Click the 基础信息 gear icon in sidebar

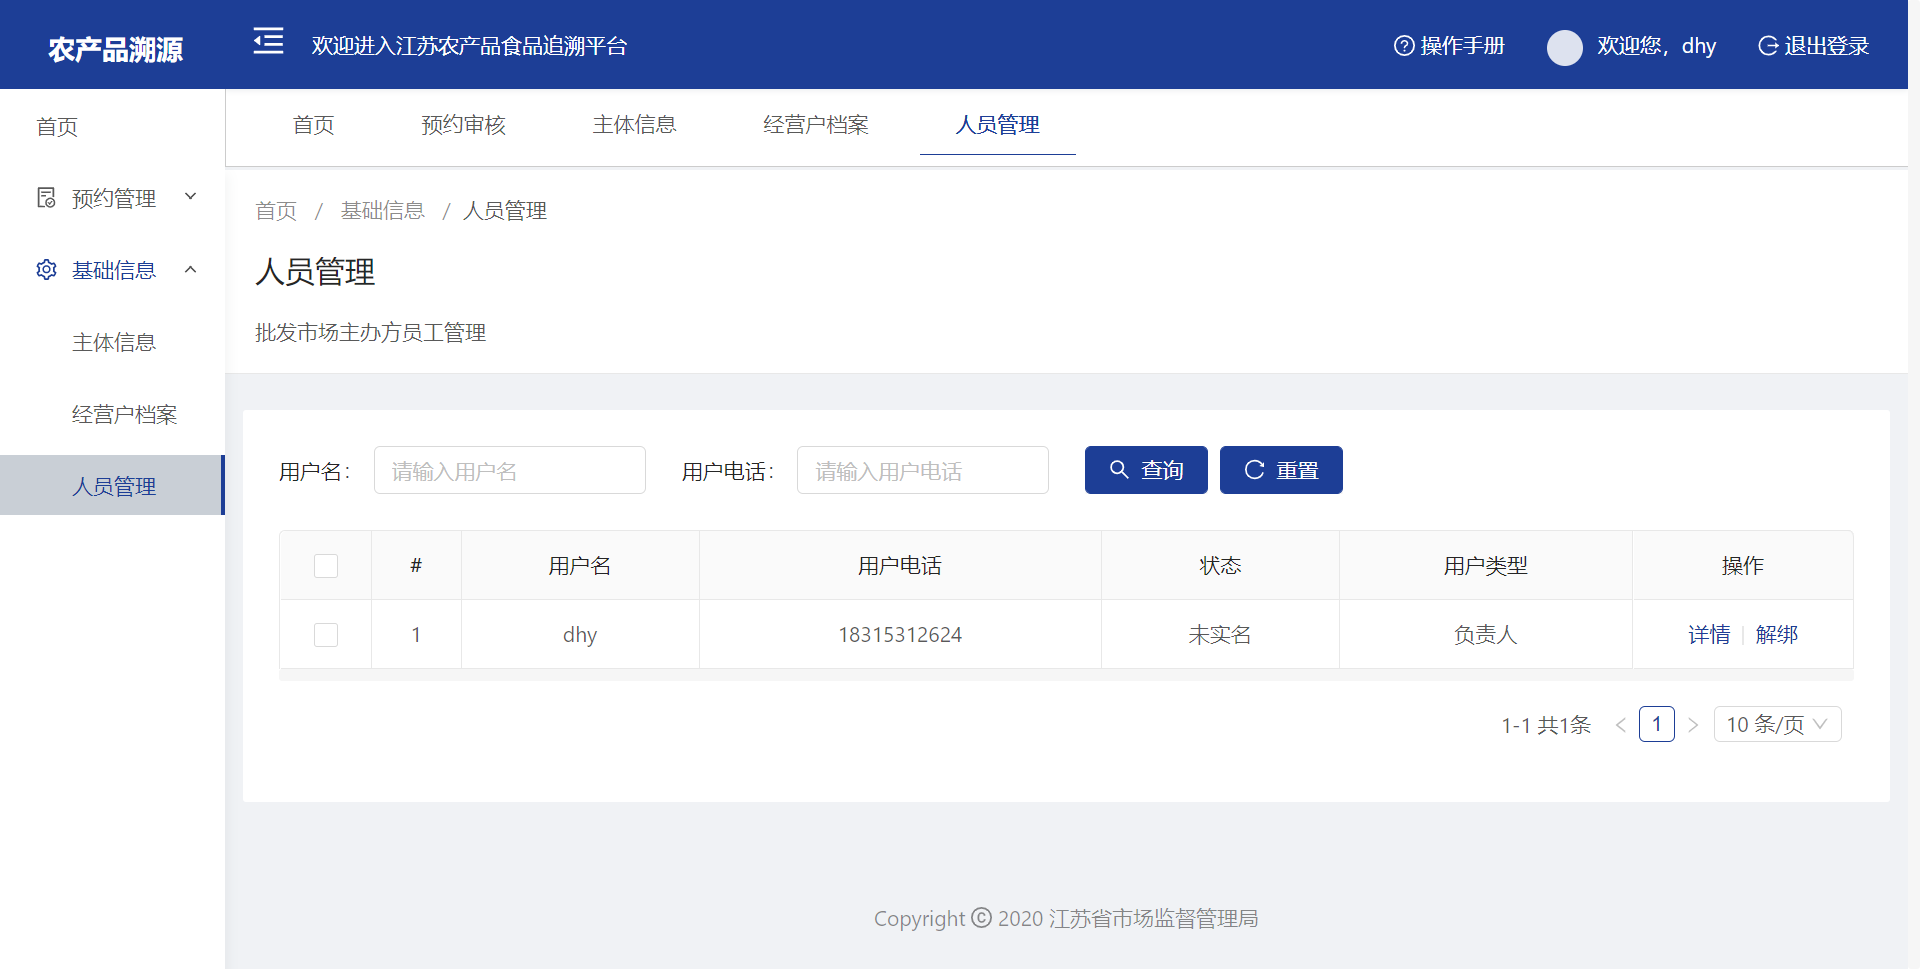coord(46,270)
